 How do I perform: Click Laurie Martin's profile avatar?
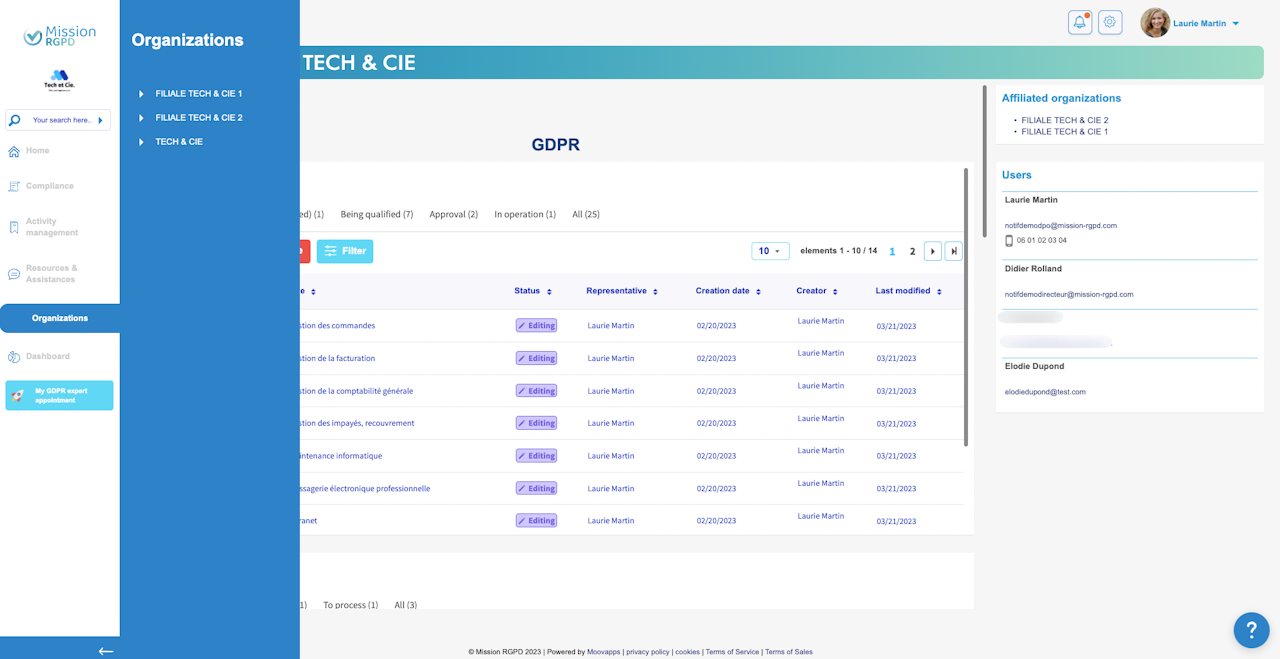pyautogui.click(x=1155, y=23)
